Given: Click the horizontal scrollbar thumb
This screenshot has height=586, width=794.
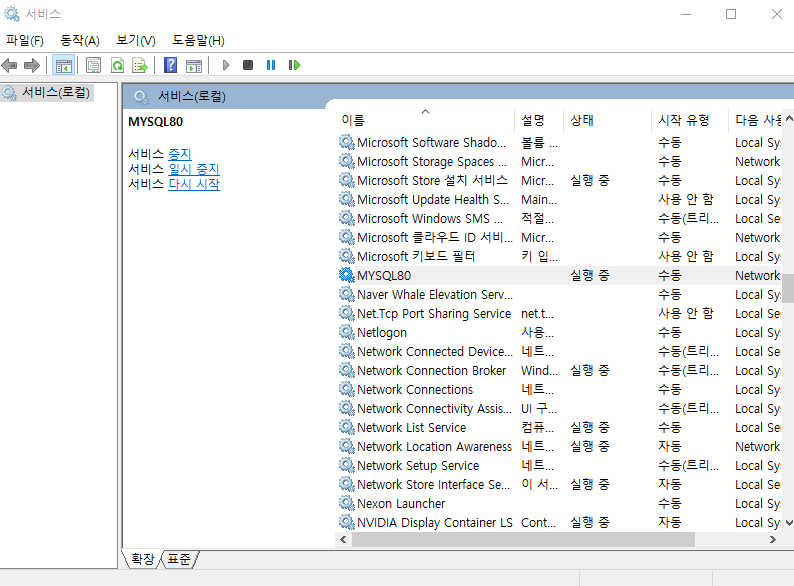Looking at the screenshot, I should [x=524, y=540].
